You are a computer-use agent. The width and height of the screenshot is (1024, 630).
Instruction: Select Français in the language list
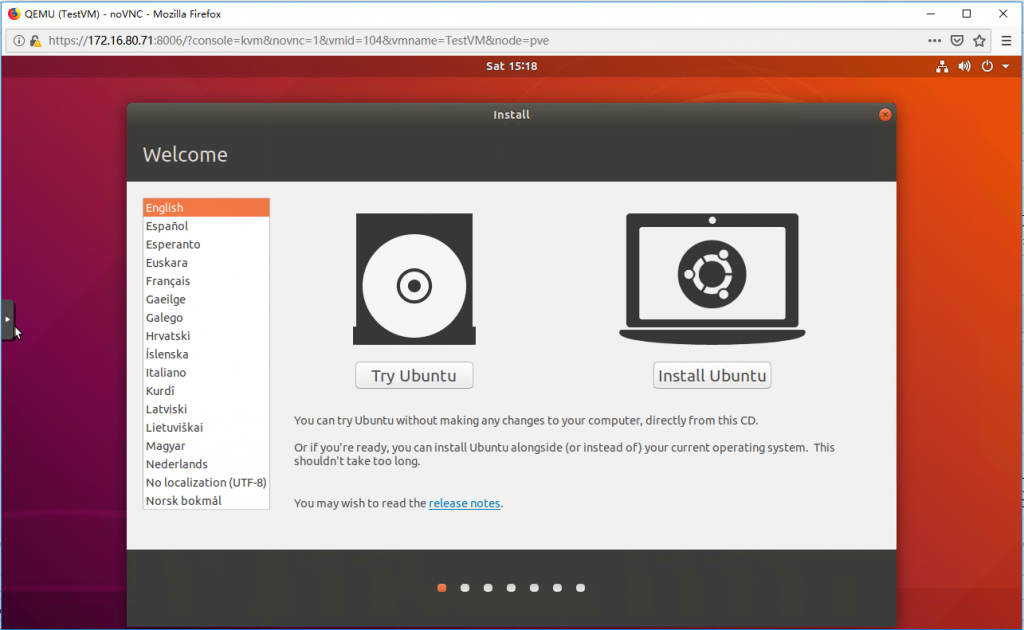click(x=206, y=281)
